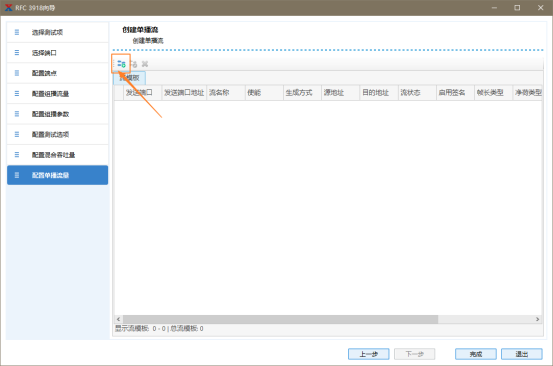Click the 发送端口 column header
Viewport: 553px width, 366px height.
click(142, 93)
